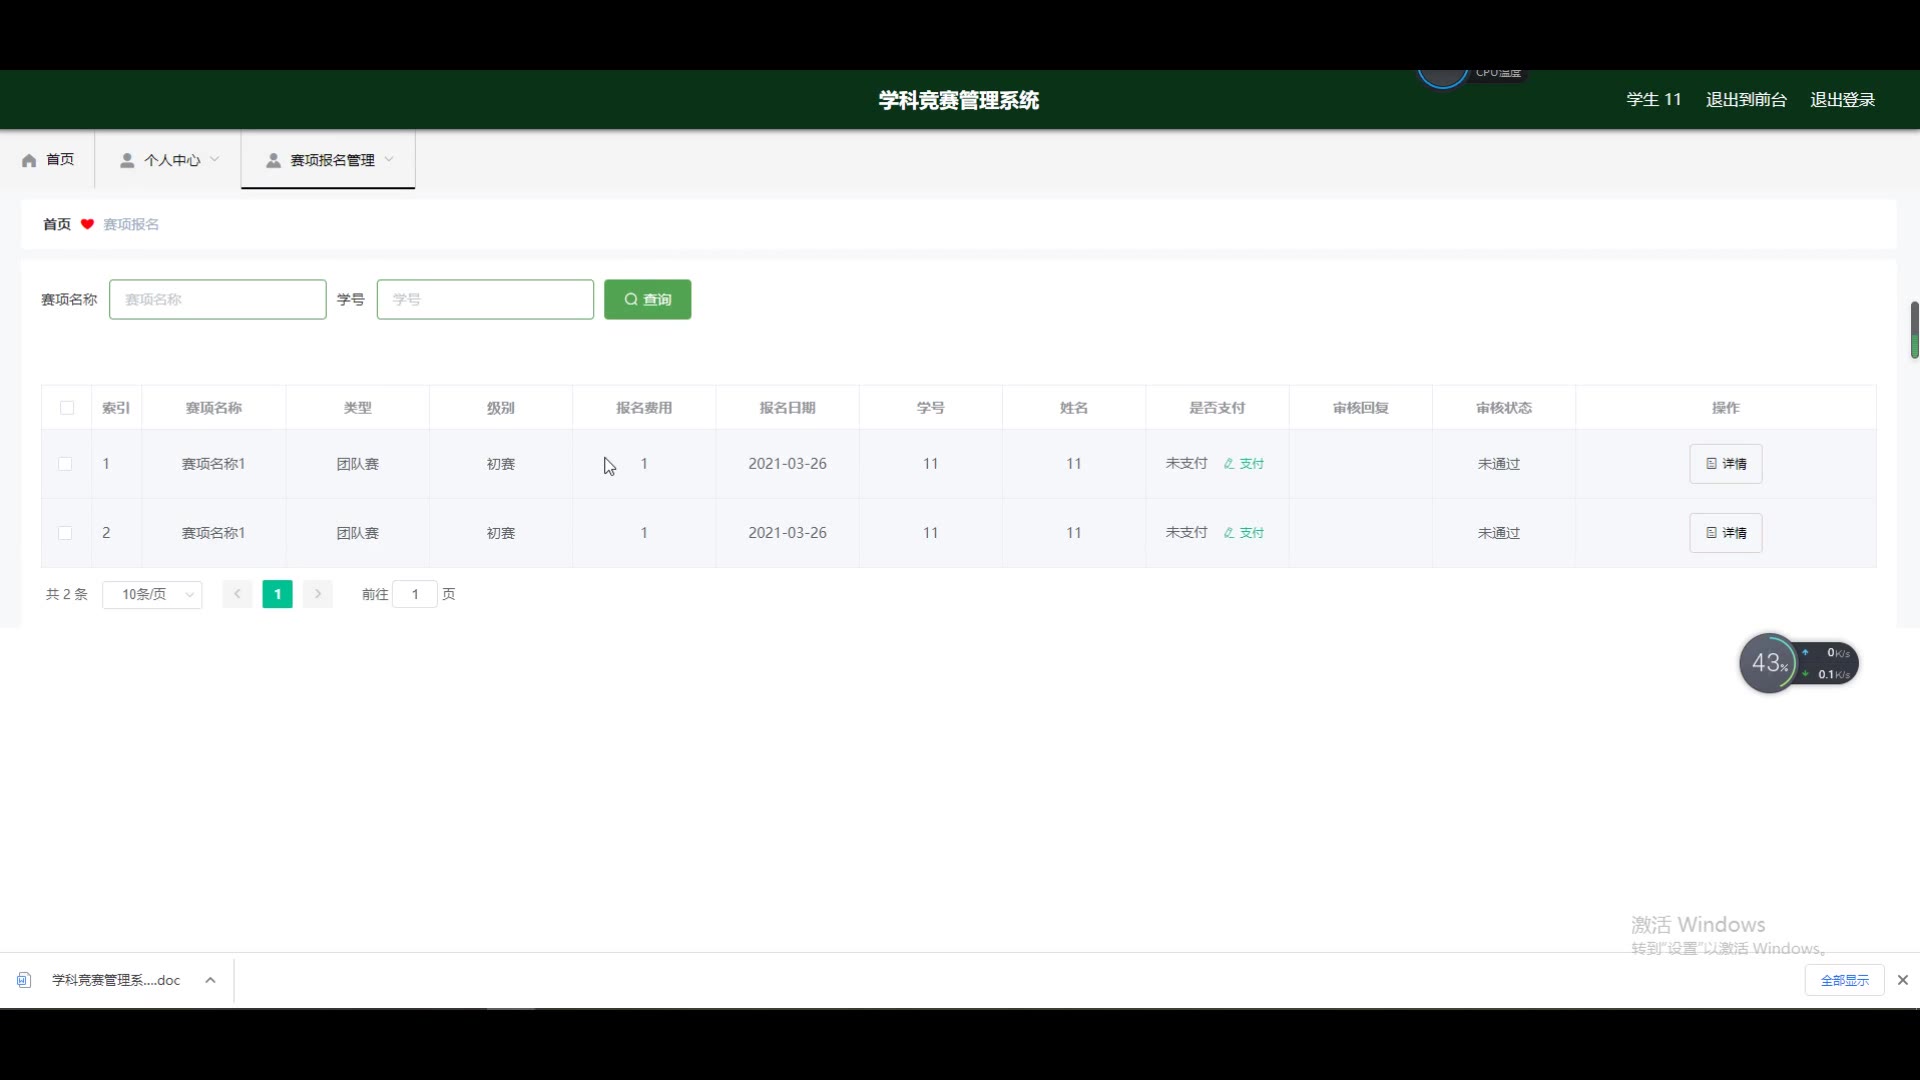Click 退出到前台 in the header
Viewport: 1920px width, 1080px height.
[x=1746, y=99]
